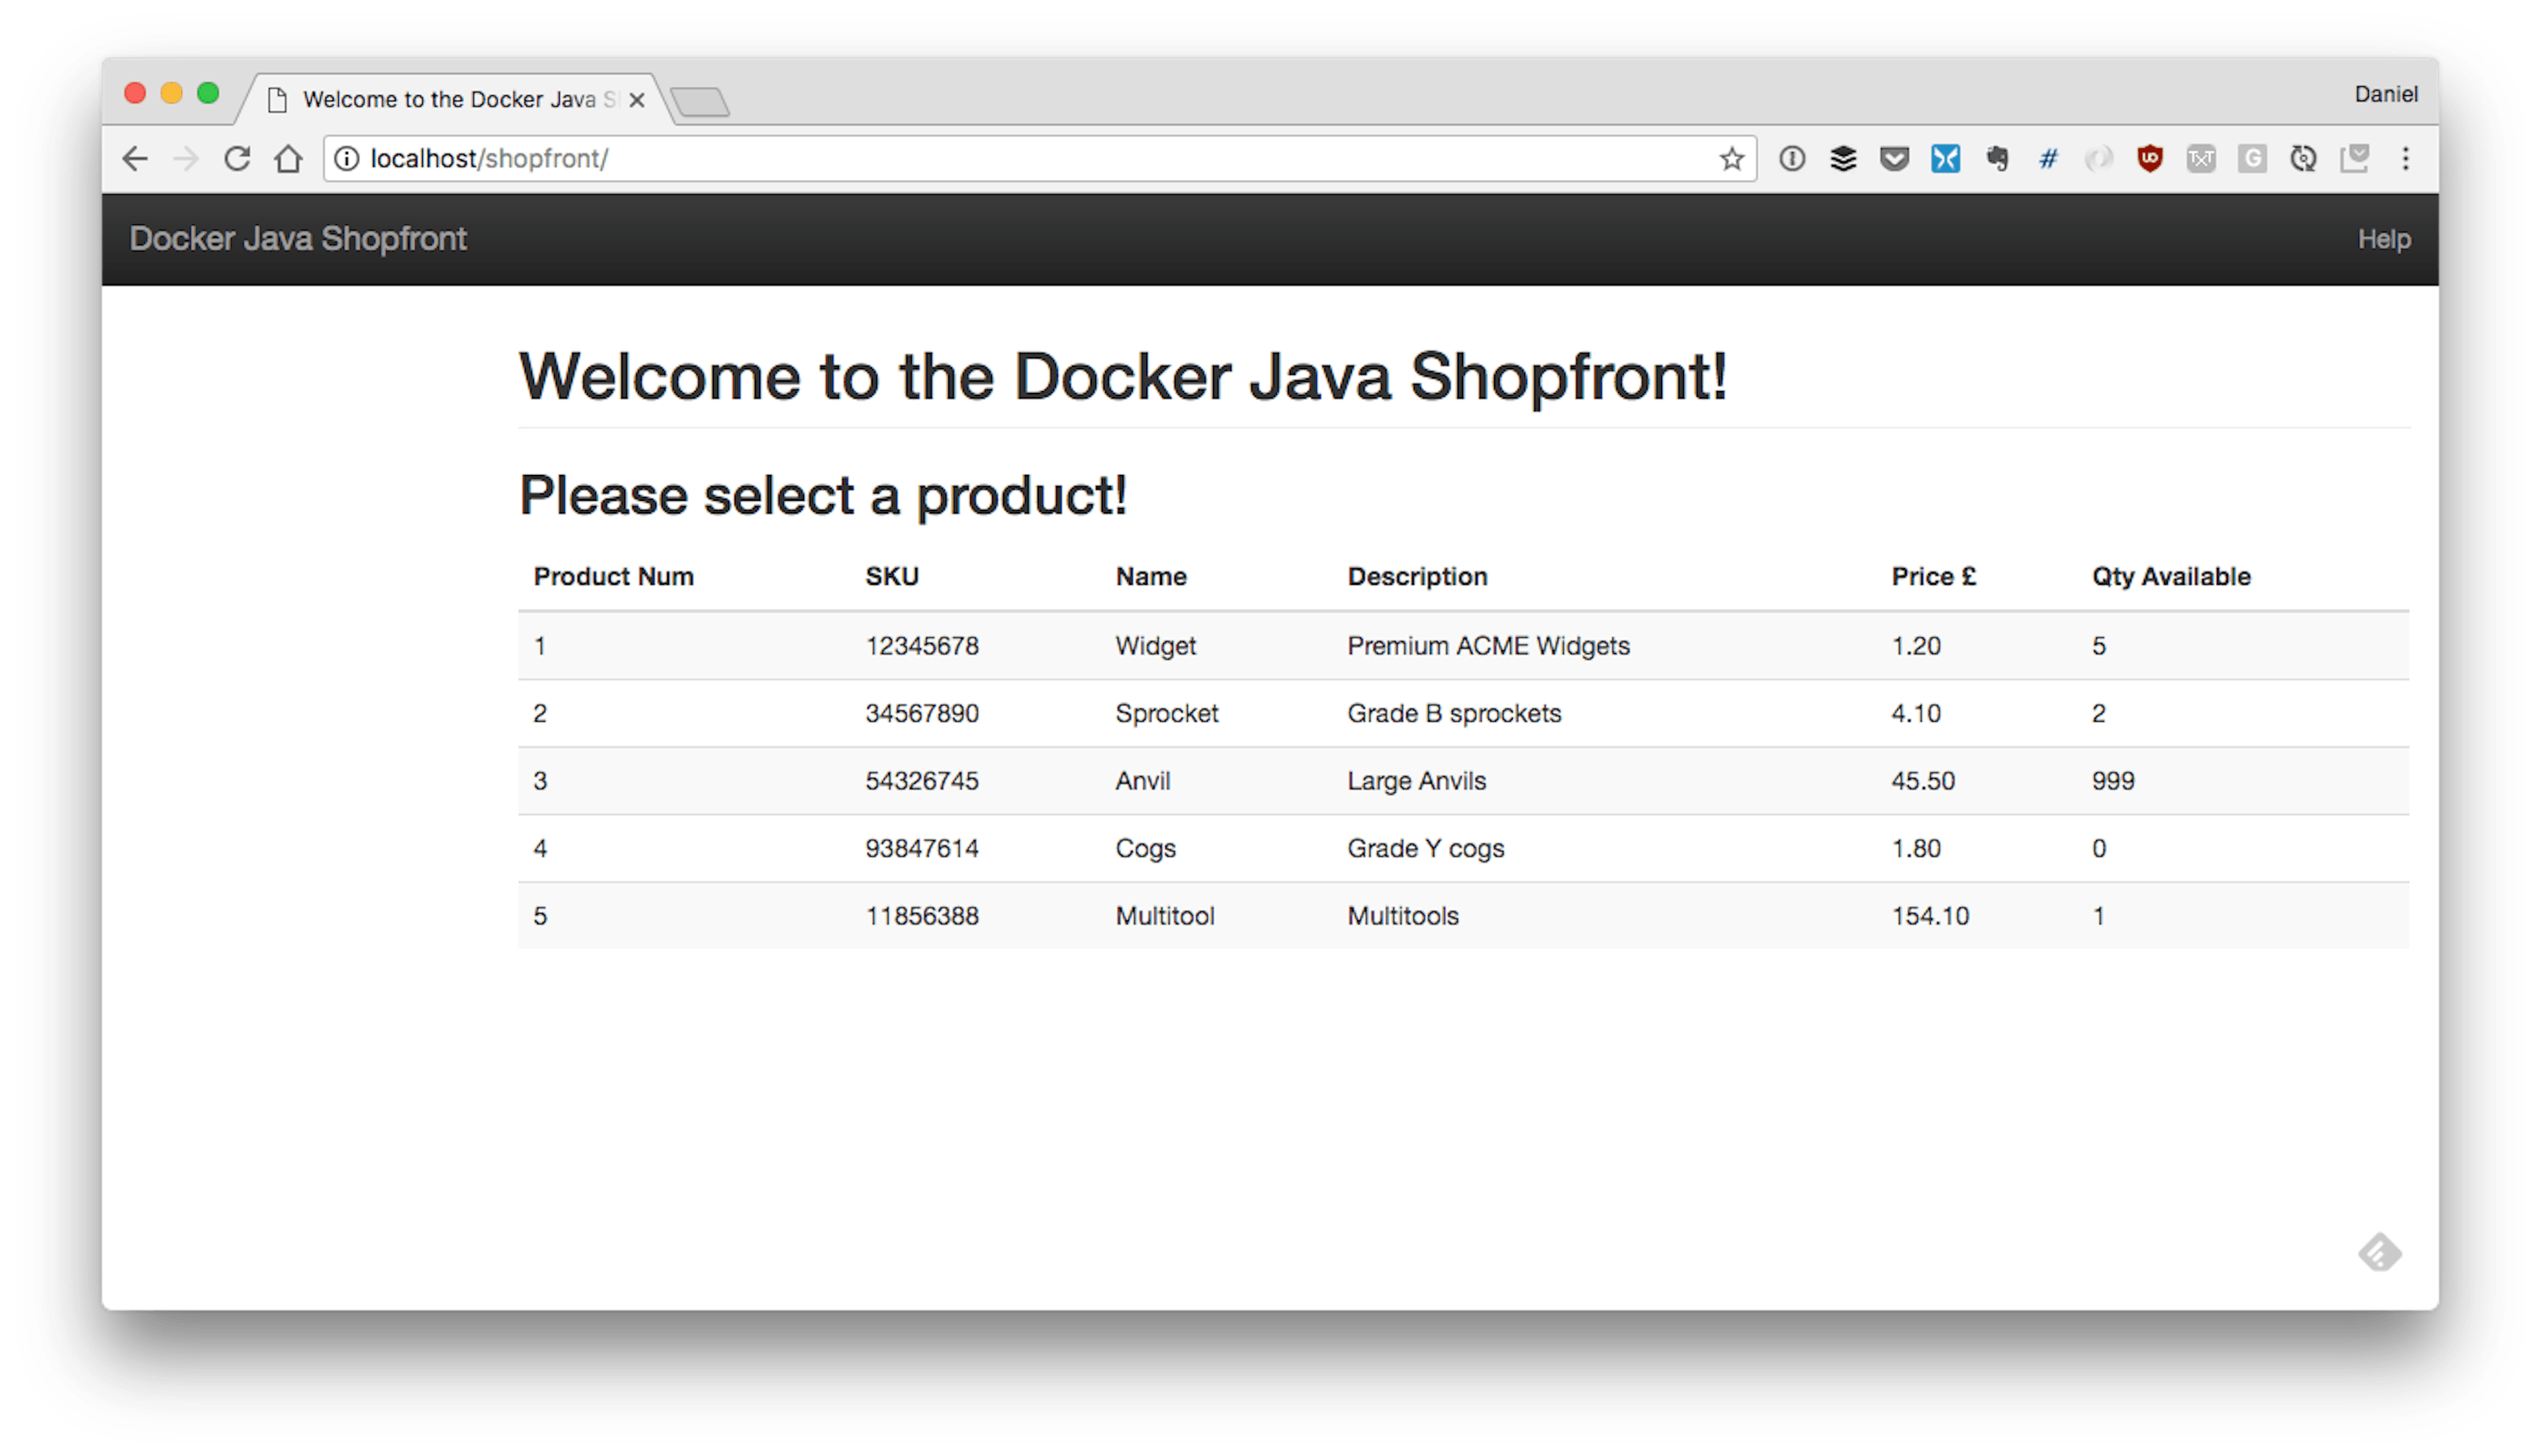Open the Help link in navbar

(x=2384, y=239)
